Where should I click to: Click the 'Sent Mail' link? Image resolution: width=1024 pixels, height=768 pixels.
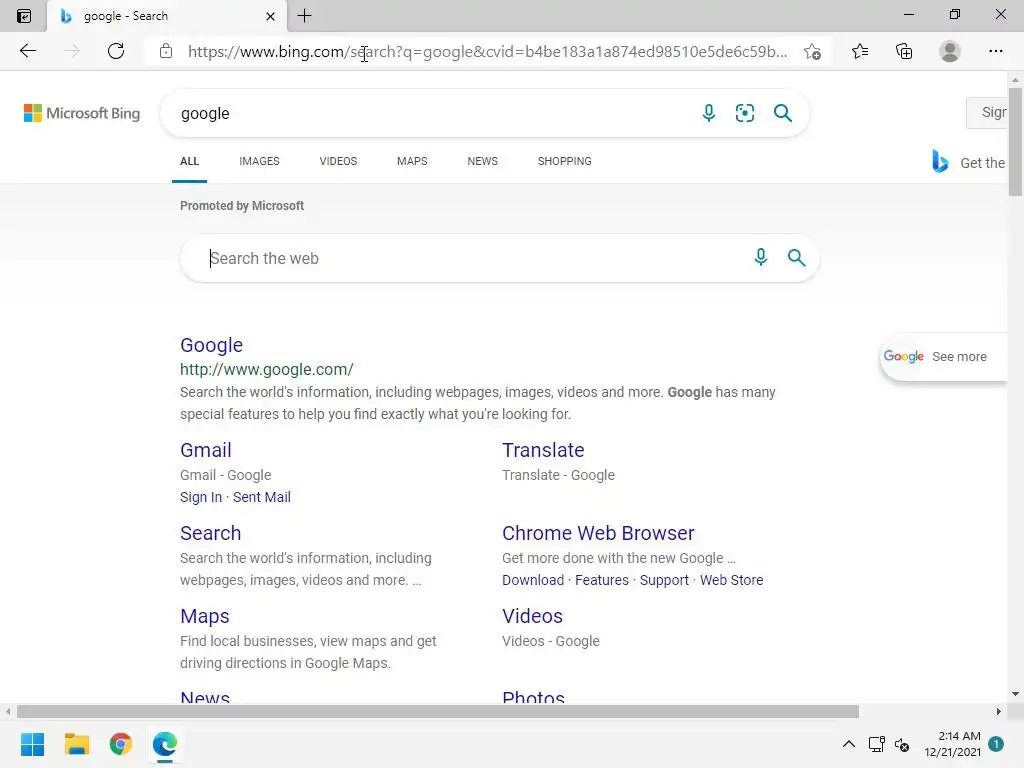point(262,497)
